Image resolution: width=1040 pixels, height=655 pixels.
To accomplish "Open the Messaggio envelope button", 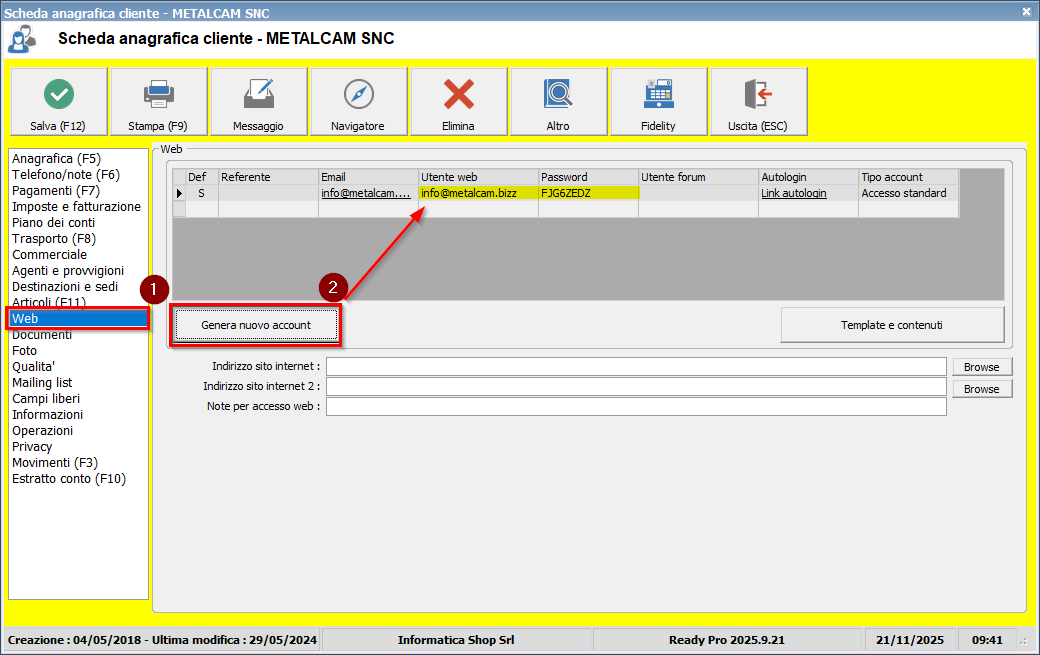I will 258,101.
